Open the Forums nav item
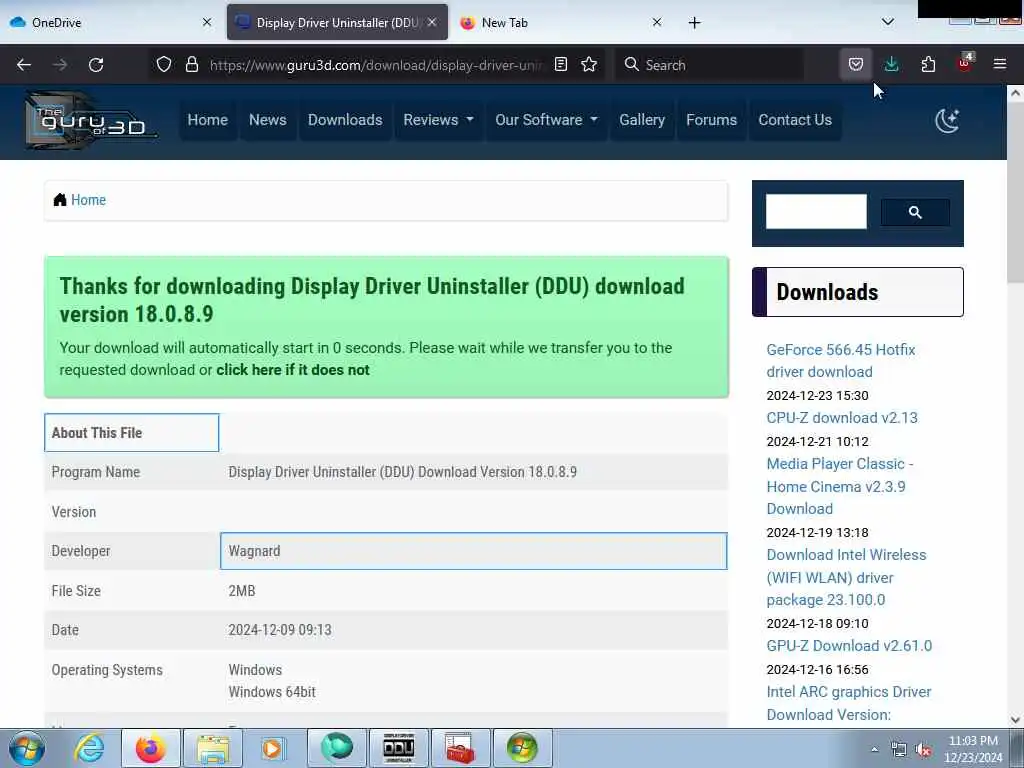This screenshot has width=1024, height=768. point(711,120)
